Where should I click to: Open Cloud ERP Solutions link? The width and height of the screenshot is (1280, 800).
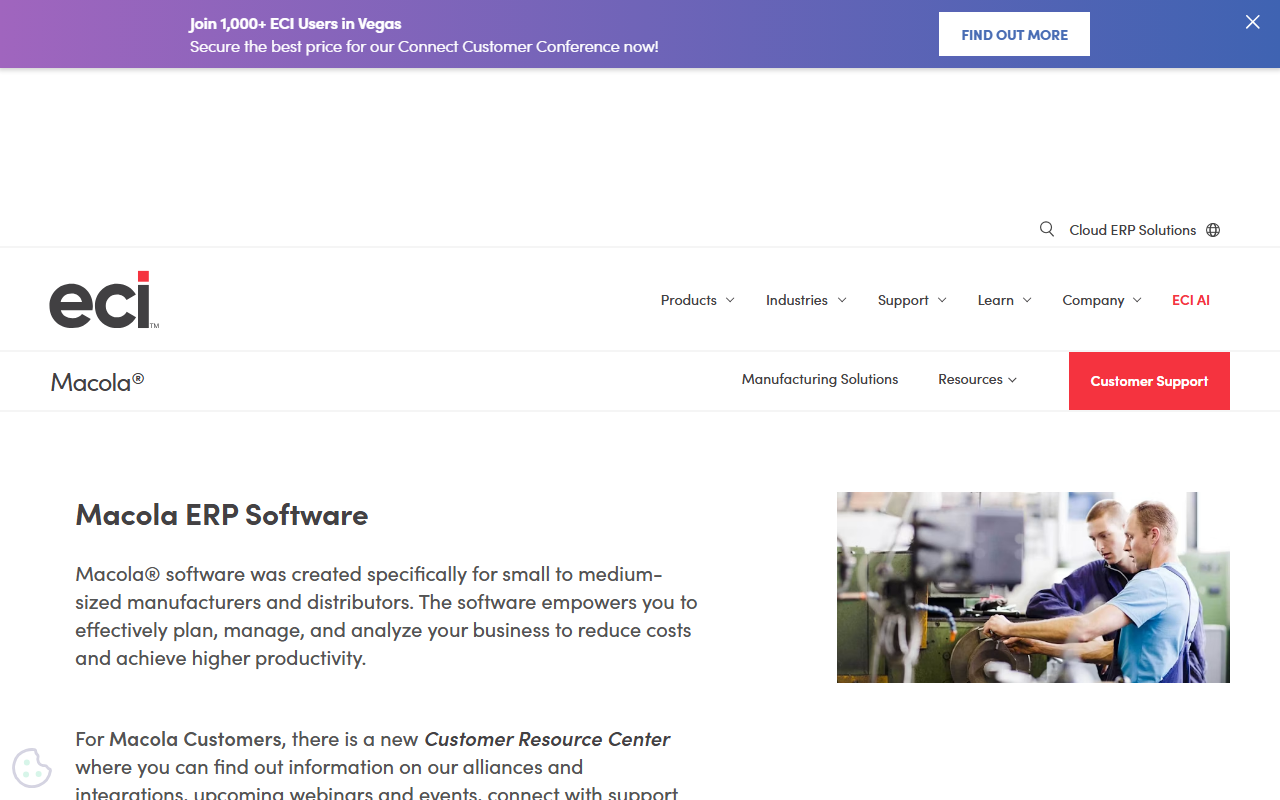coord(1132,230)
